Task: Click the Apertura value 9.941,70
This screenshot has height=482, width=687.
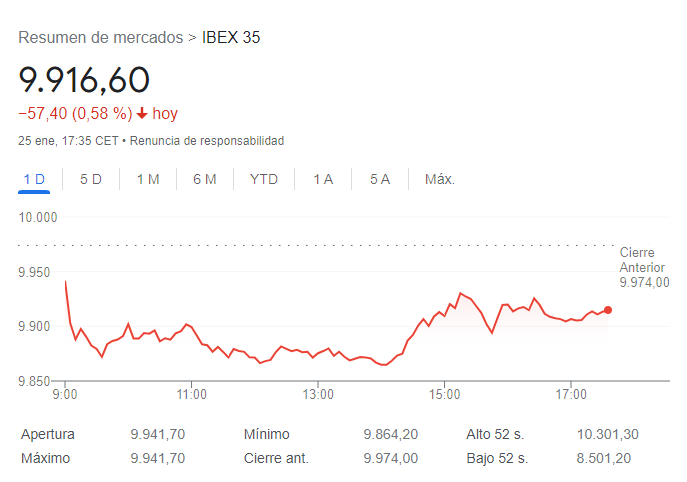Action: tap(158, 434)
